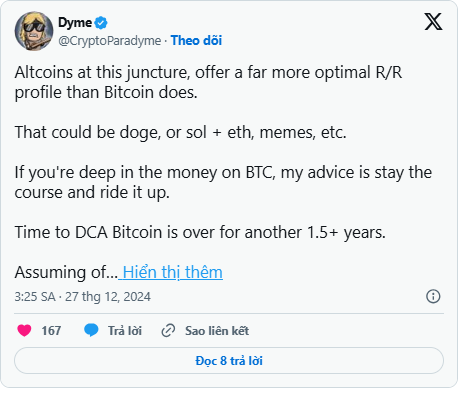Viewport: 461px width, 394px height.
Task: Click the Altcoins R/R profile paragraph
Action: [208, 82]
